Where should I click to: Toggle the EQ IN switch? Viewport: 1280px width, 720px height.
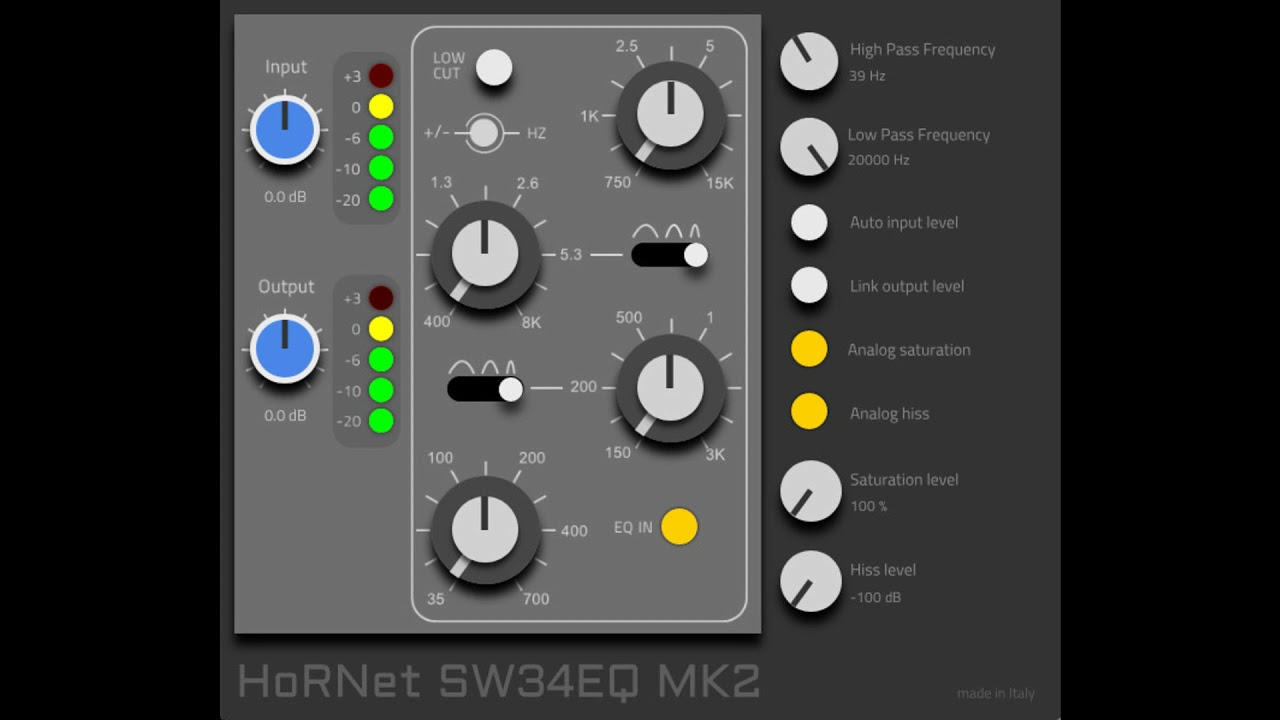[x=679, y=526]
